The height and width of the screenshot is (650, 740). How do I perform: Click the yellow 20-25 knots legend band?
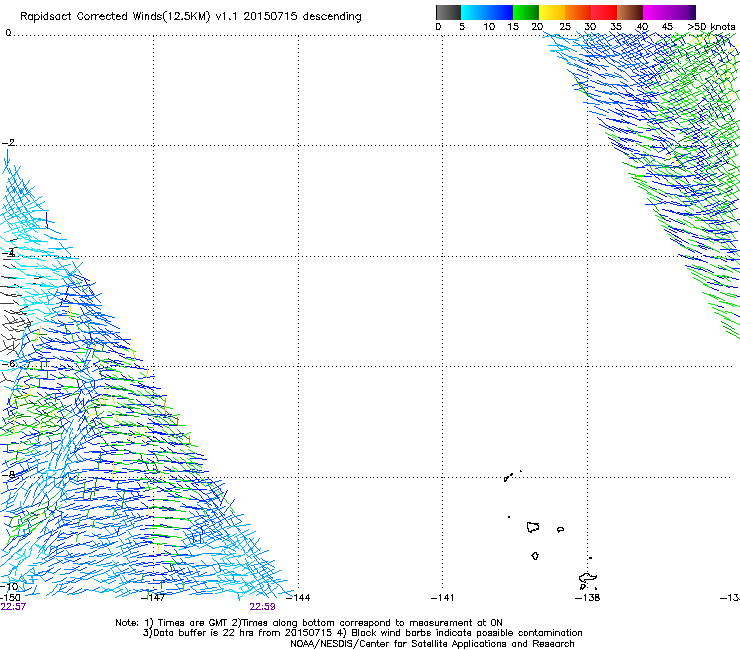[x=552, y=12]
